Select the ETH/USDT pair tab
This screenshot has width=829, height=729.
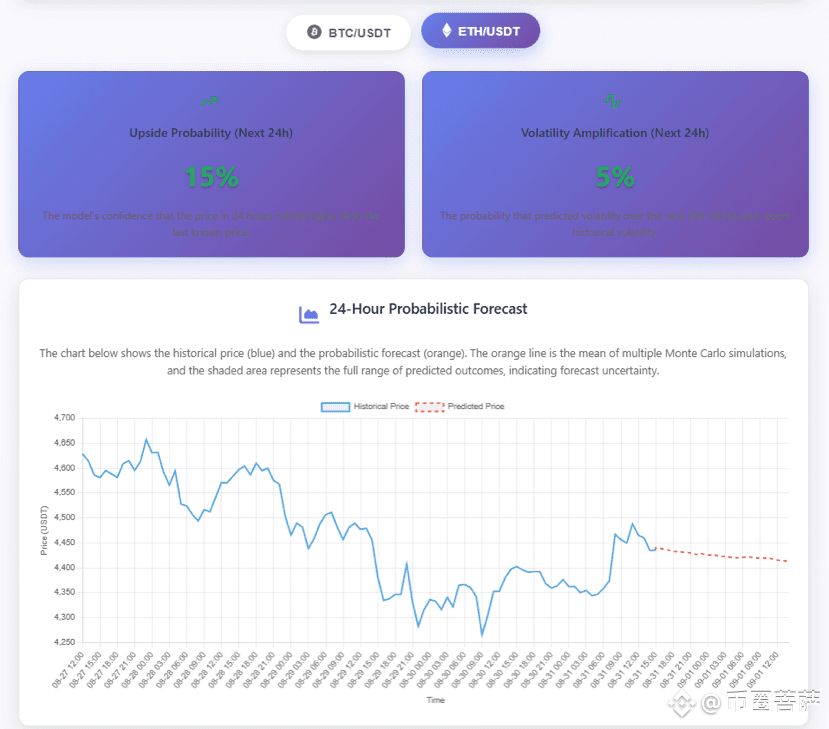coord(481,31)
